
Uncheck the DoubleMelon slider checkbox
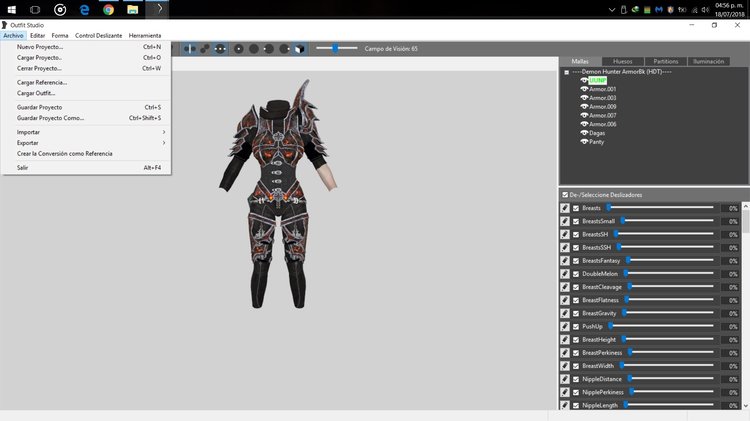click(576, 274)
